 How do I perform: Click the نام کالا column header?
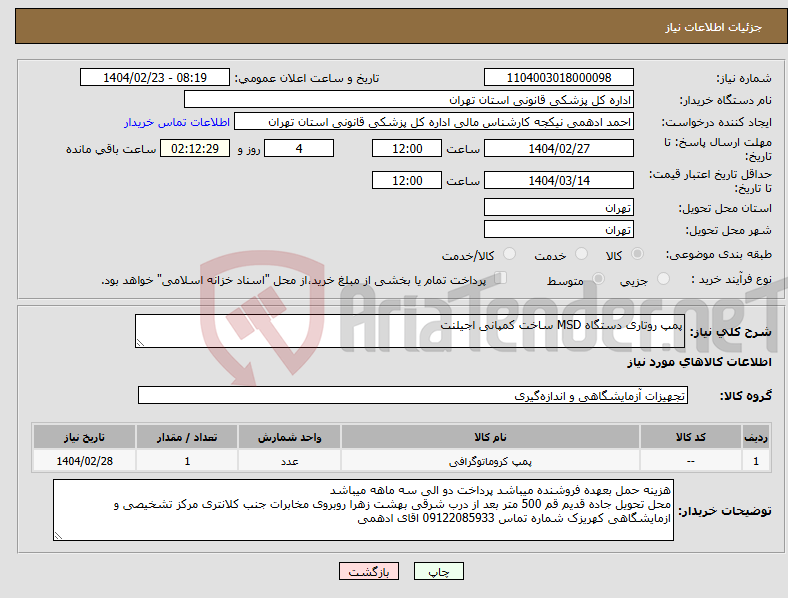490,437
